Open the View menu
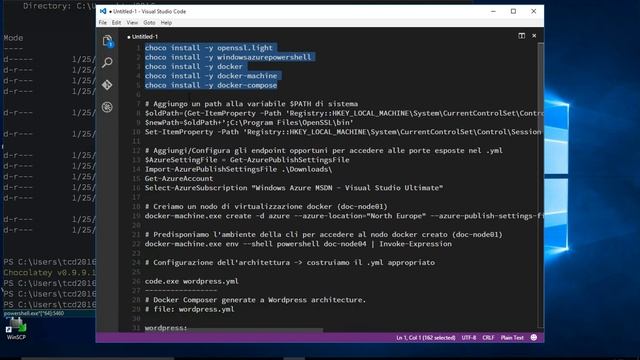The image size is (640, 360). click(x=132, y=23)
